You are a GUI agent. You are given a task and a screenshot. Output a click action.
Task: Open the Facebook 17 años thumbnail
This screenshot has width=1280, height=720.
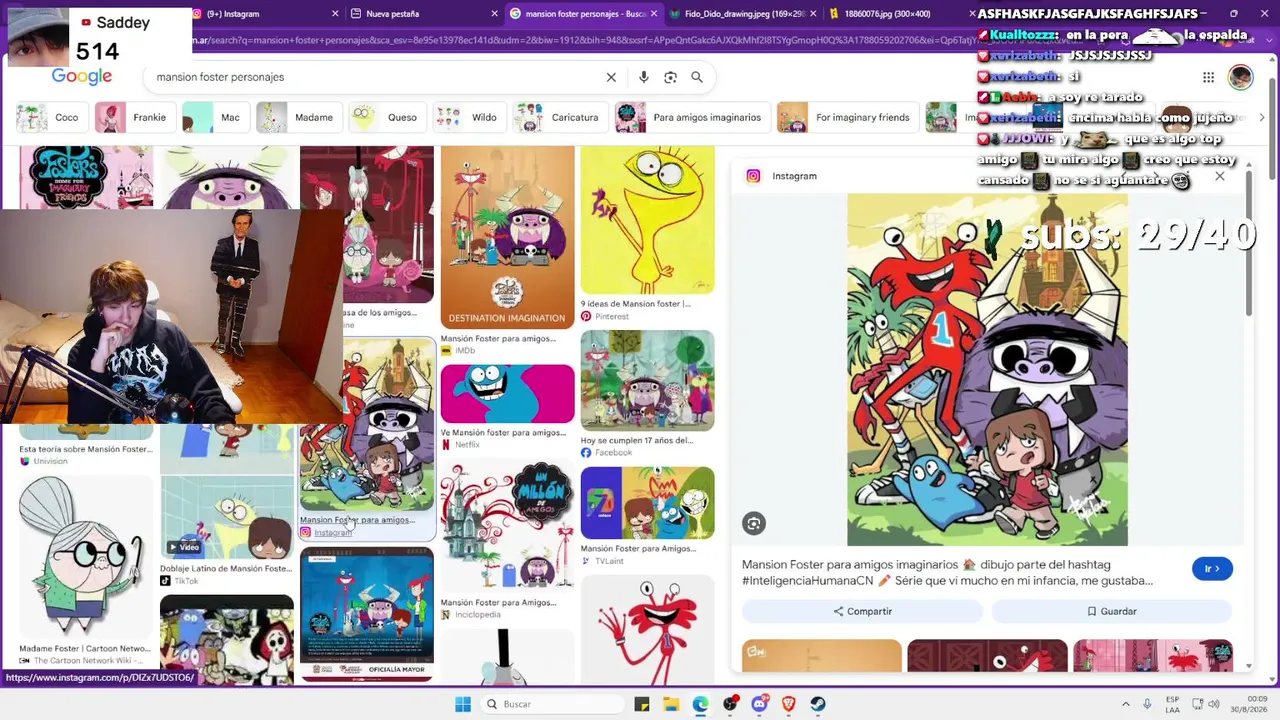[647, 381]
